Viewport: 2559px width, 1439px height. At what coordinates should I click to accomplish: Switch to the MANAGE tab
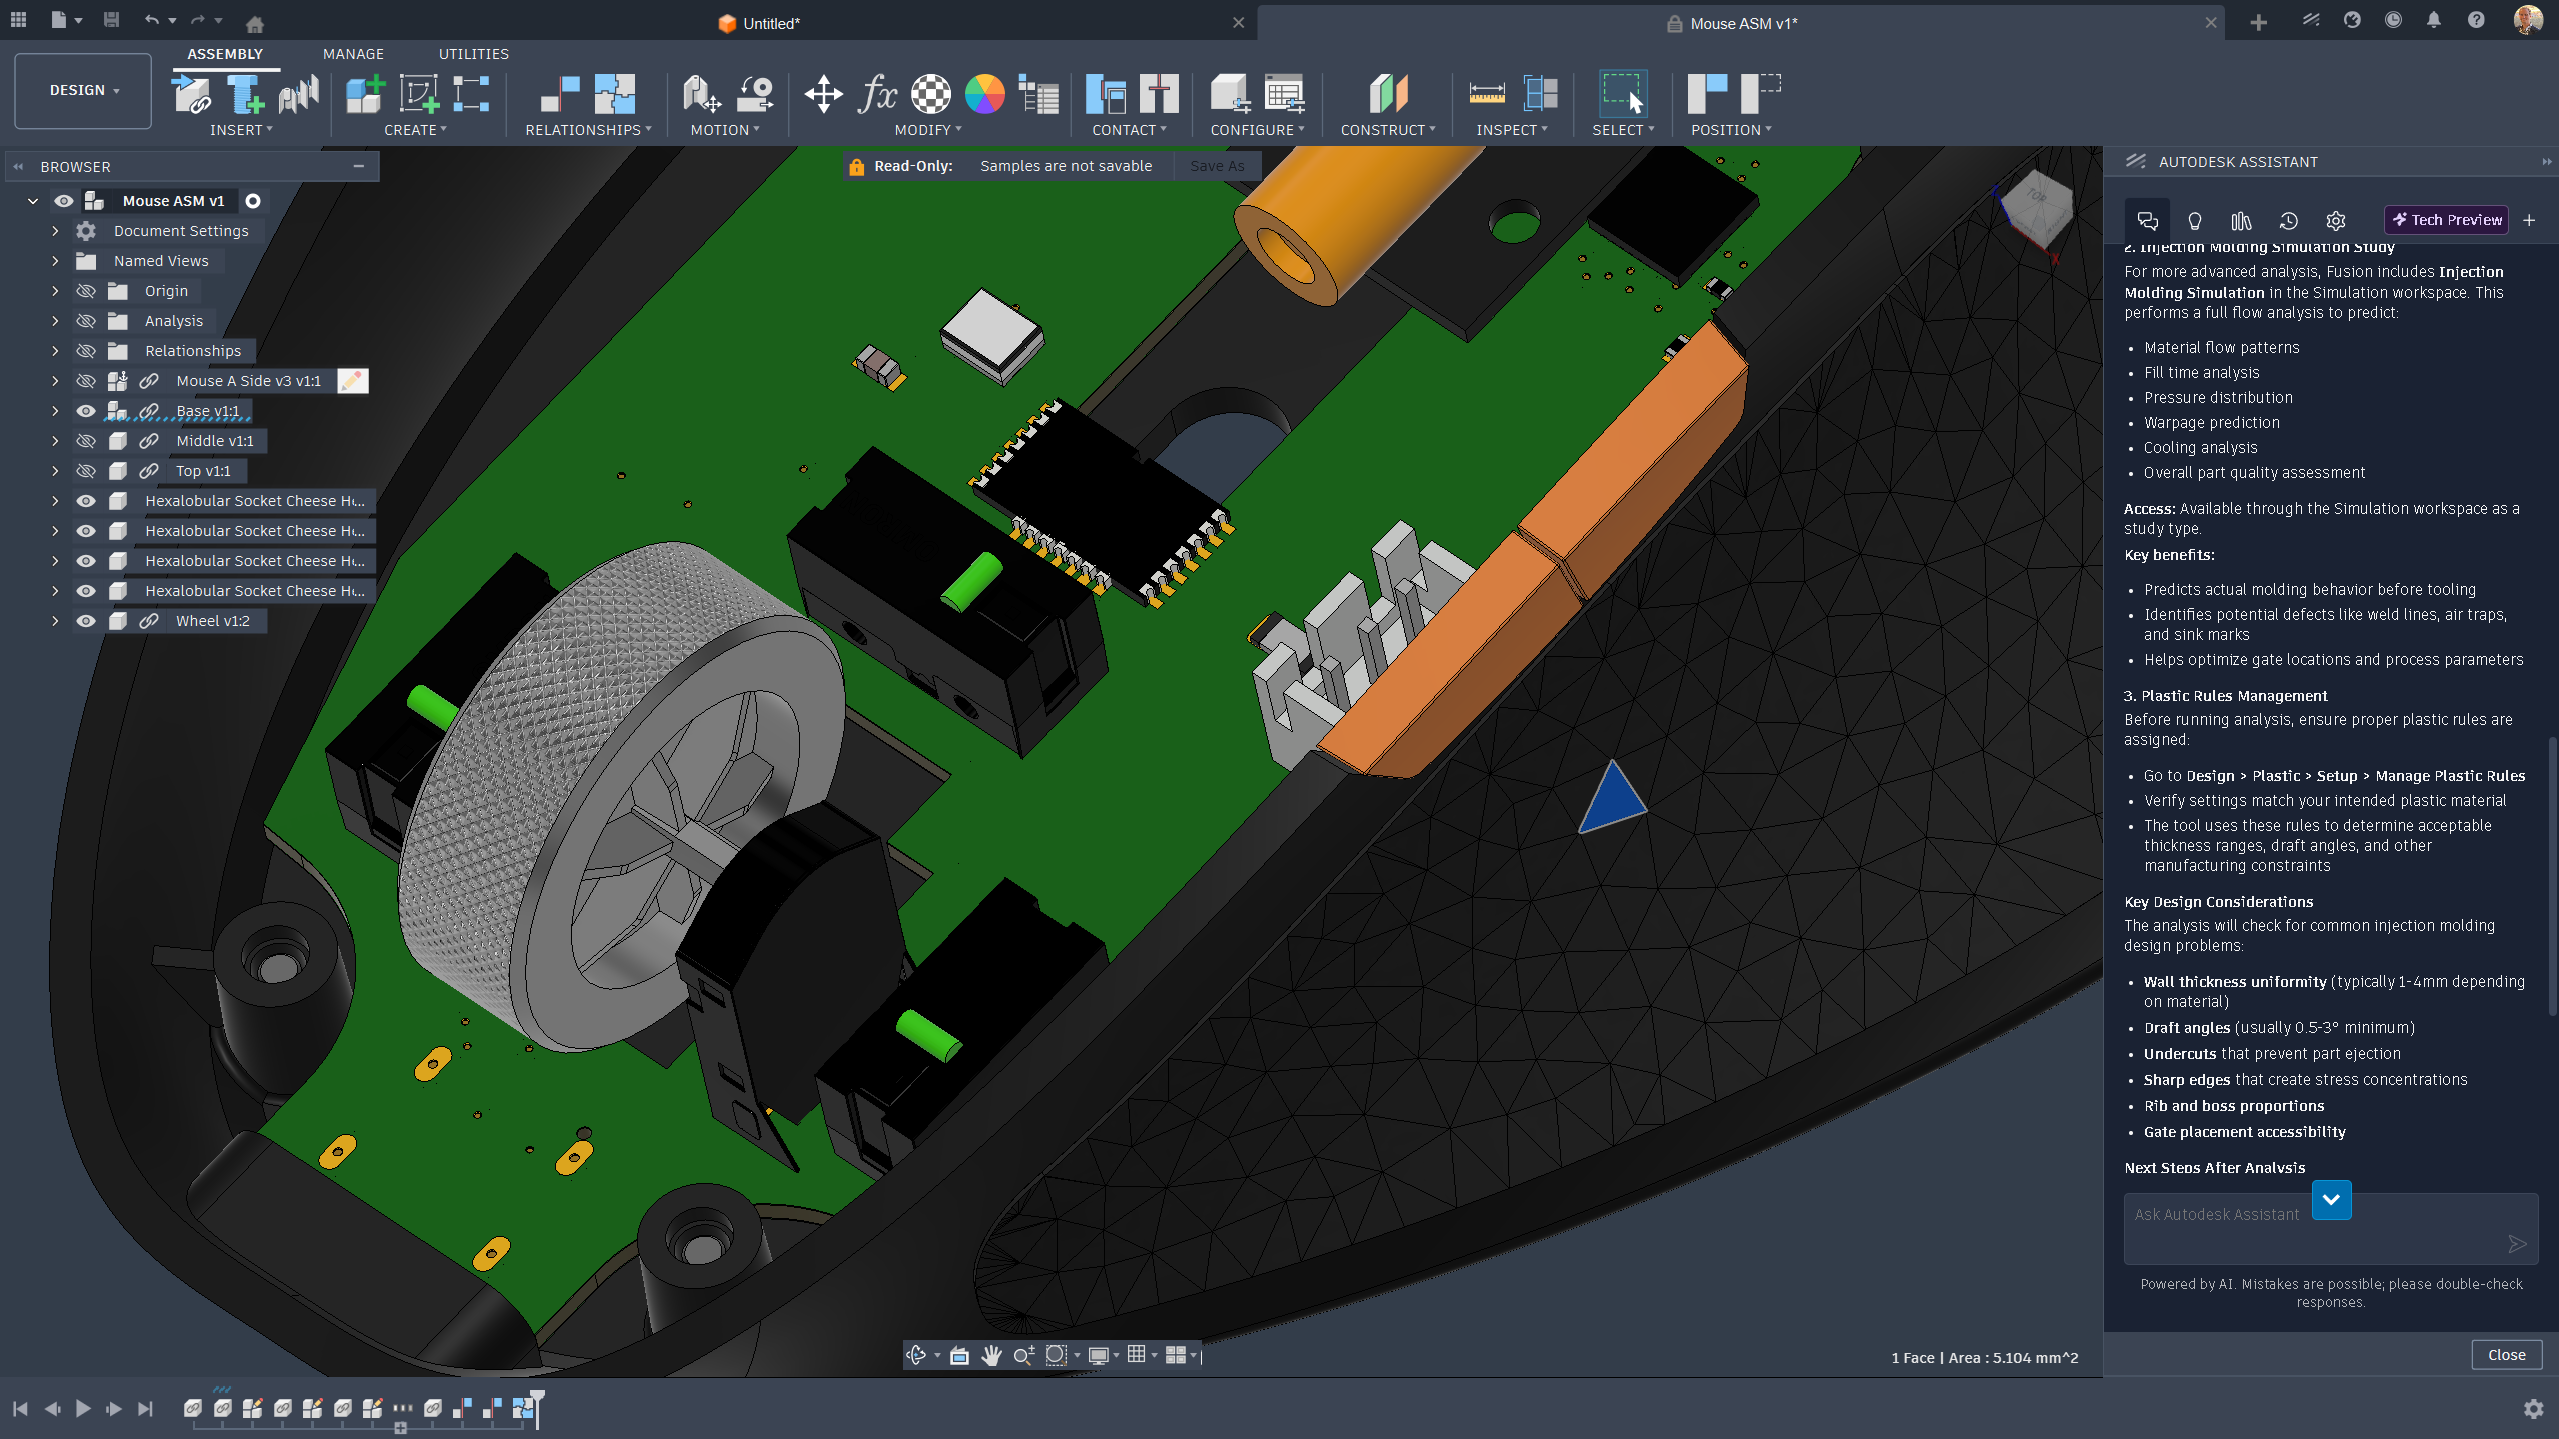pos(353,54)
